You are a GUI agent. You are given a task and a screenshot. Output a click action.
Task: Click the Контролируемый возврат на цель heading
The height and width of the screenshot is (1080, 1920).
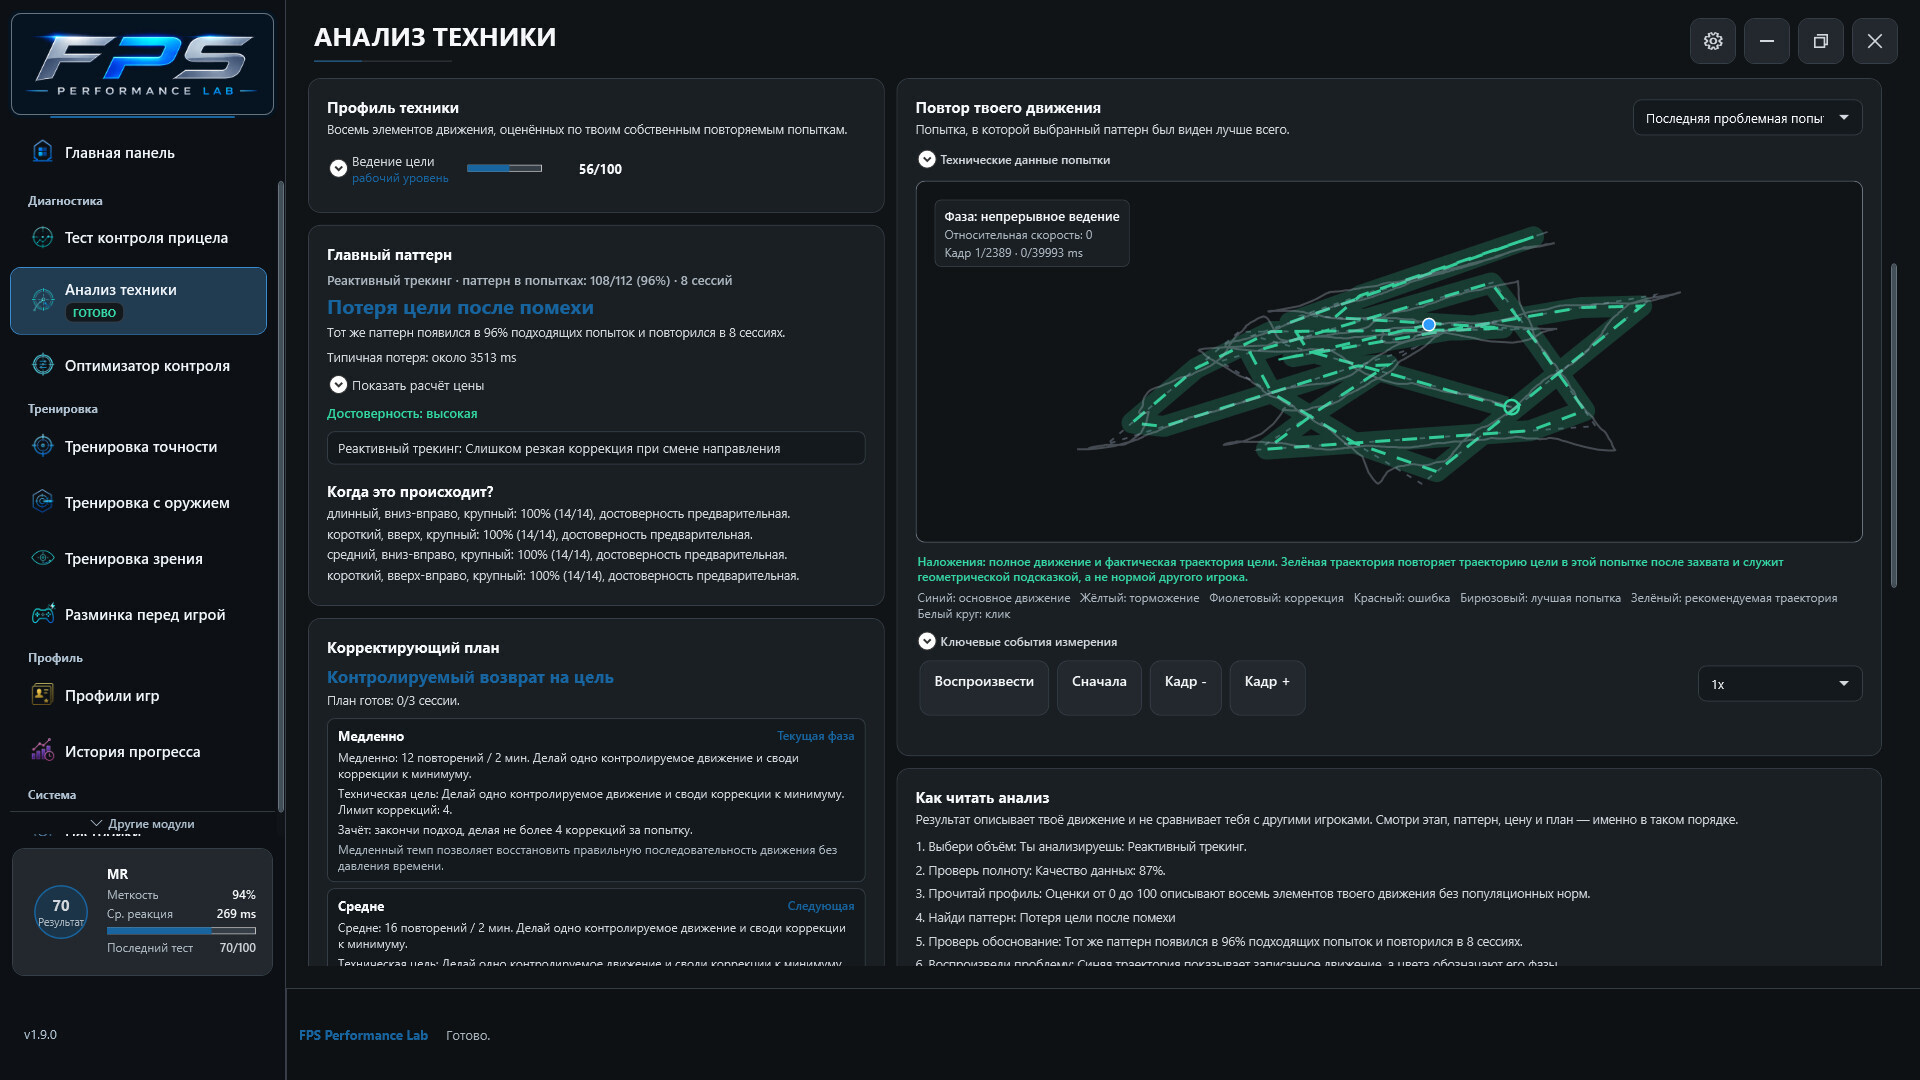point(470,677)
